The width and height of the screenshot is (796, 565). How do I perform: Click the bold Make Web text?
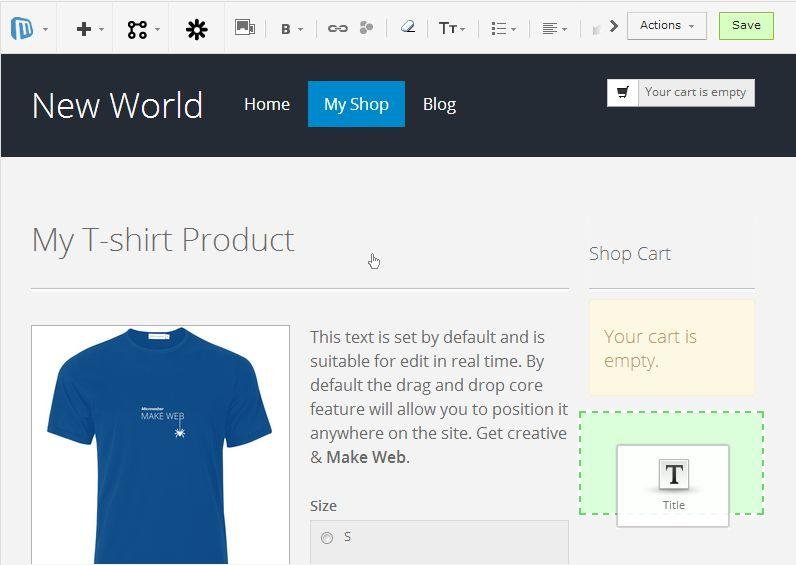366,457
